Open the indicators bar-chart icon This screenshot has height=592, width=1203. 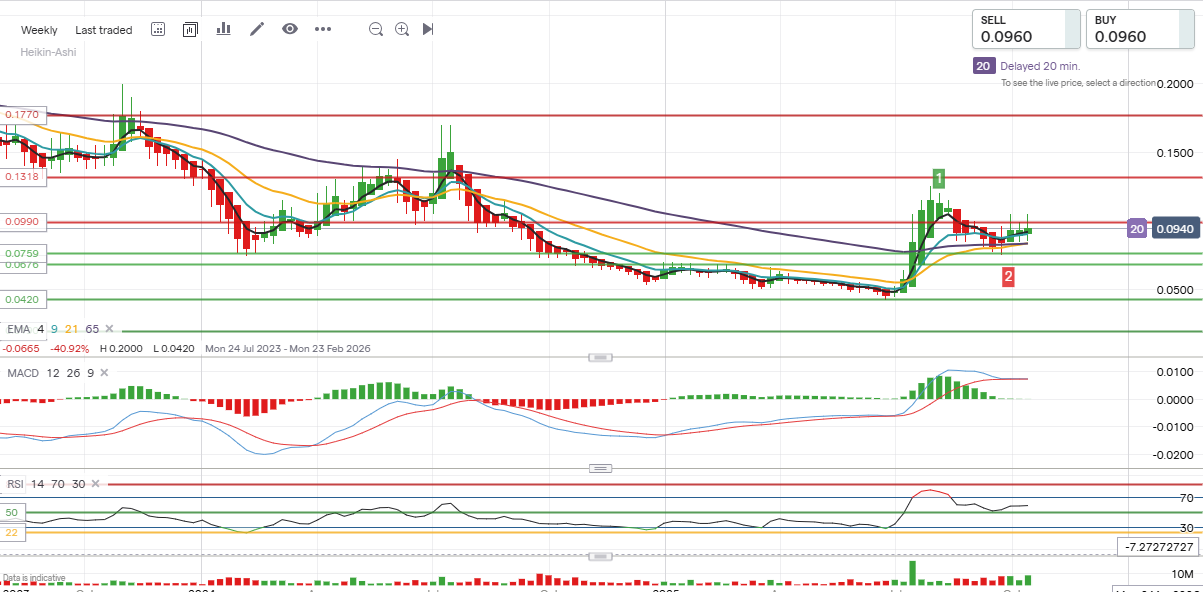(x=223, y=29)
